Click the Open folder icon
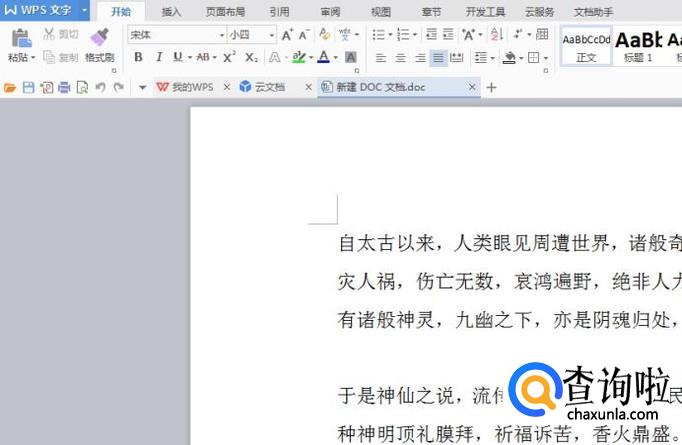 [10, 88]
